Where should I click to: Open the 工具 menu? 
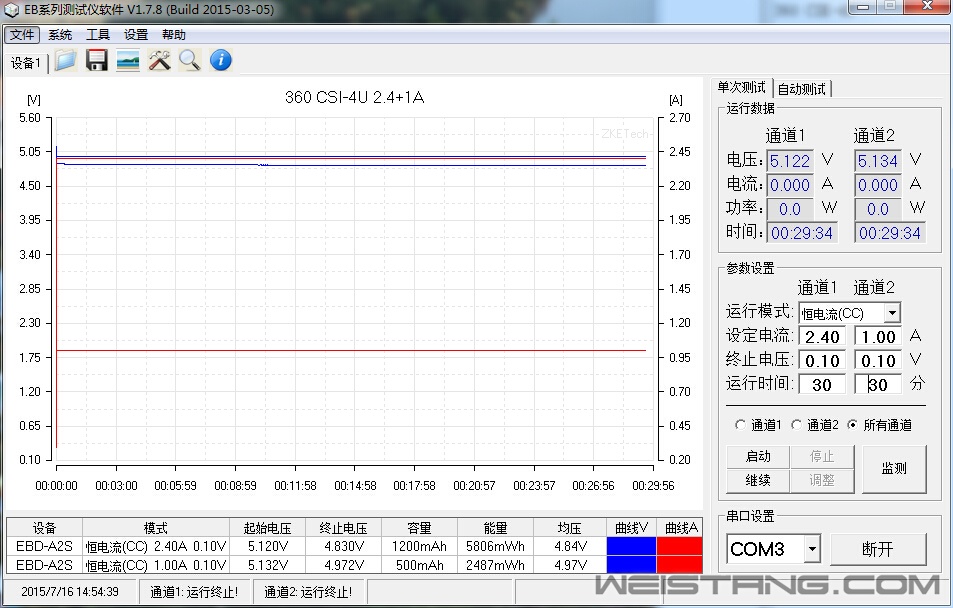(x=98, y=35)
